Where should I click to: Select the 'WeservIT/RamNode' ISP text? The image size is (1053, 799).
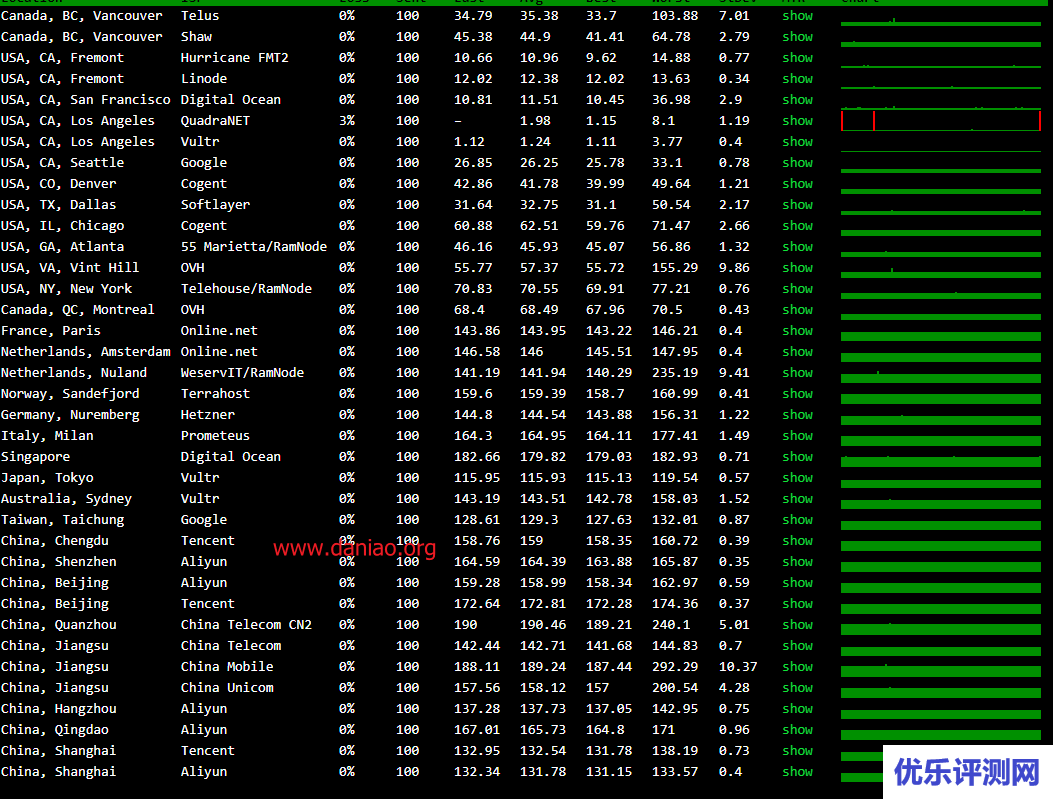[242, 373]
